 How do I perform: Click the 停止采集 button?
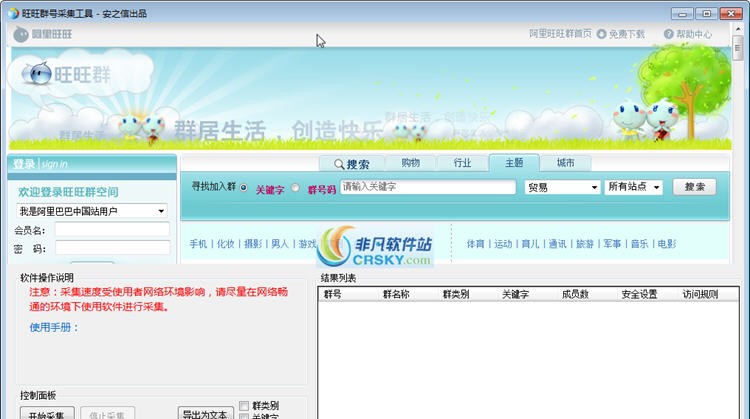coord(107,414)
